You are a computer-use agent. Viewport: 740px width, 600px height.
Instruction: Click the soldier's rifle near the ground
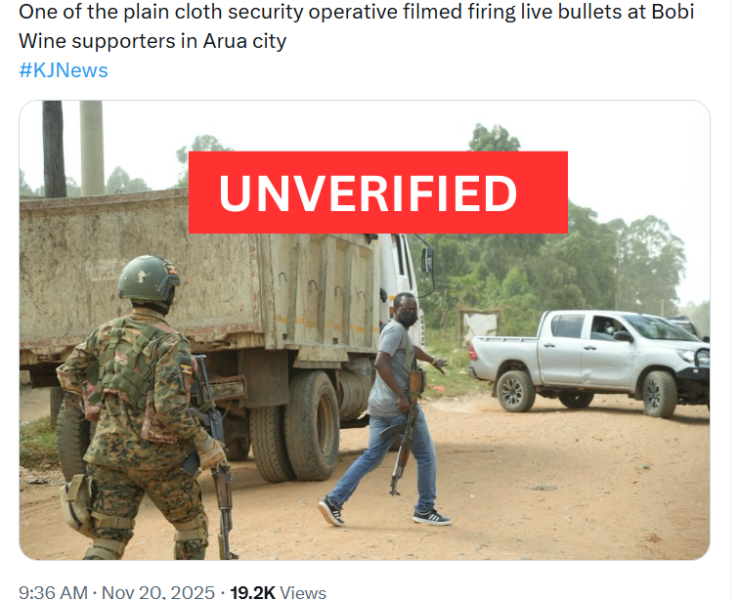tap(224, 510)
